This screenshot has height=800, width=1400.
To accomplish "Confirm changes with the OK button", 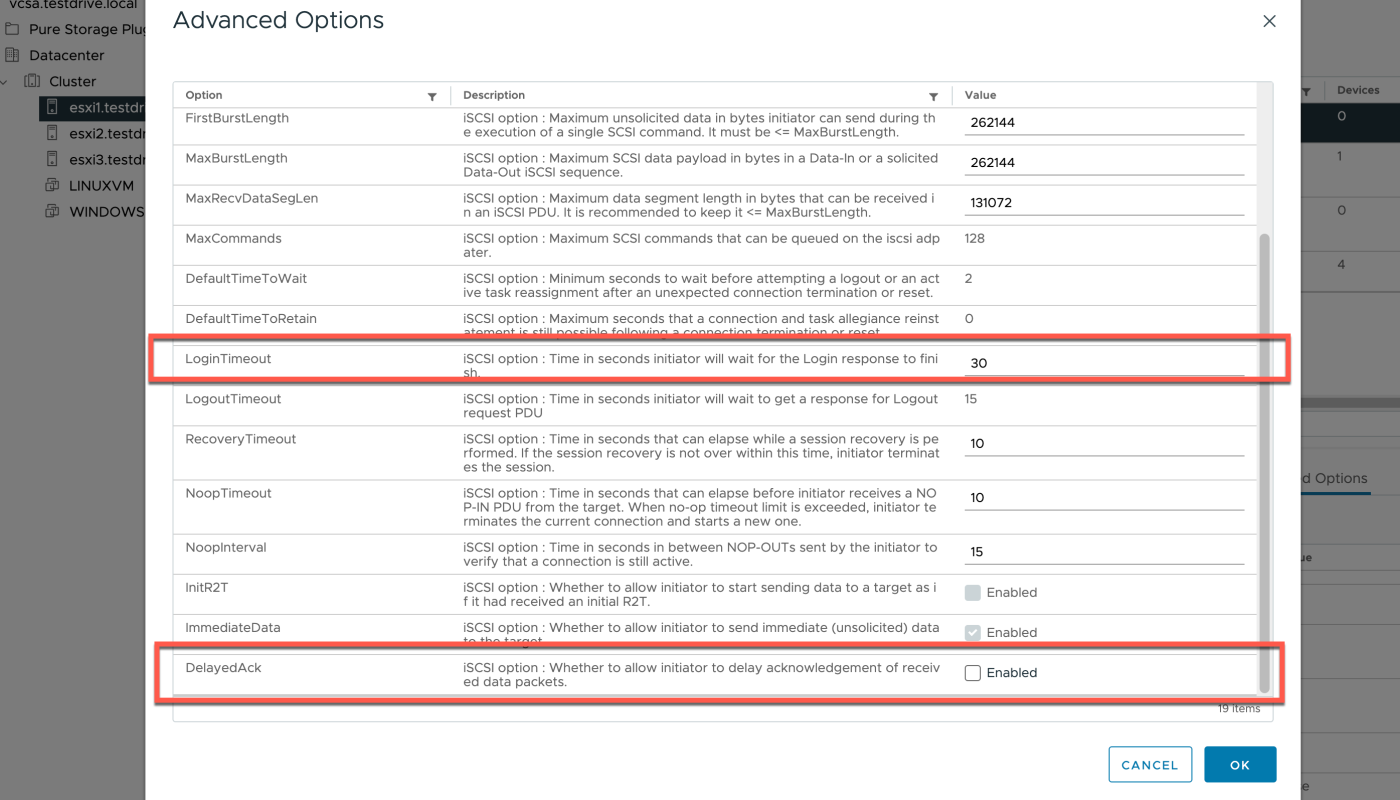I will point(1240,765).
